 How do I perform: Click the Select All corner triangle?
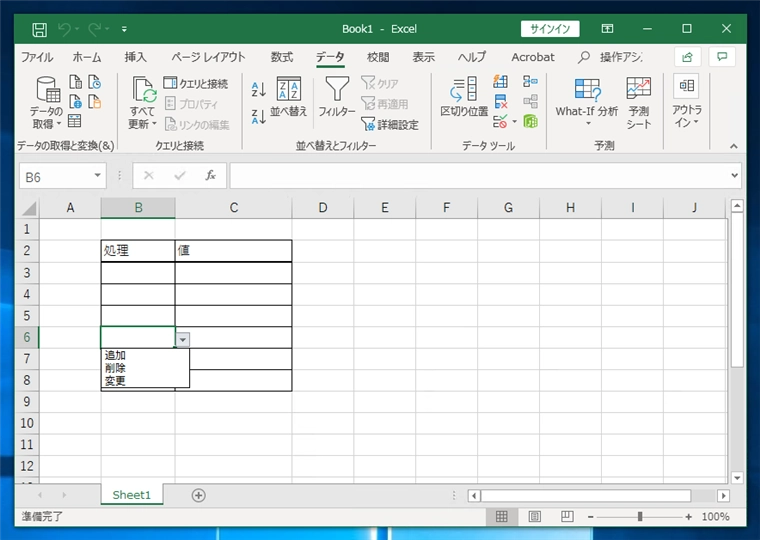pyautogui.click(x=29, y=208)
